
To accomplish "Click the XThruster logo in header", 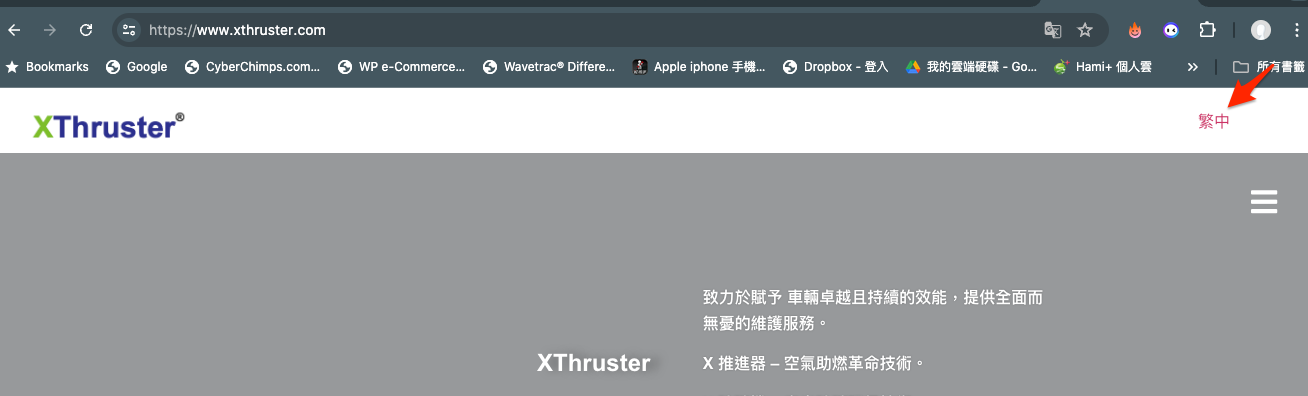I will click(x=109, y=125).
